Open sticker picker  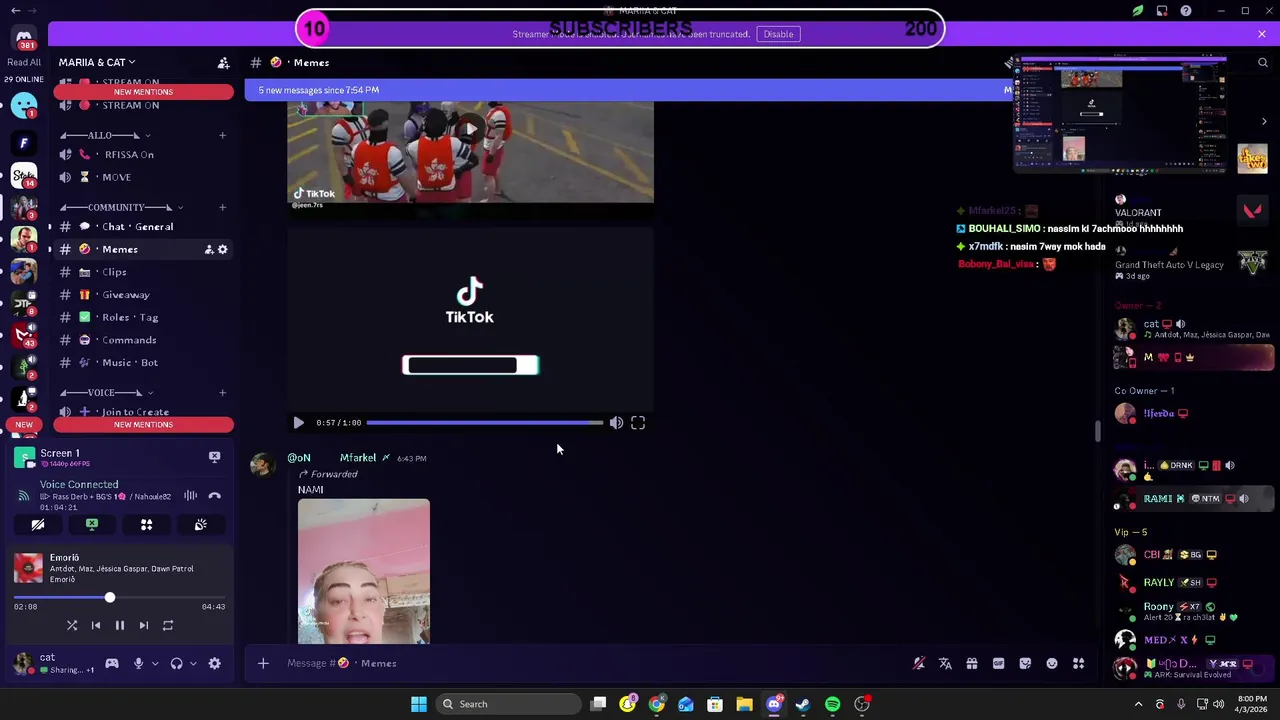click(1025, 663)
